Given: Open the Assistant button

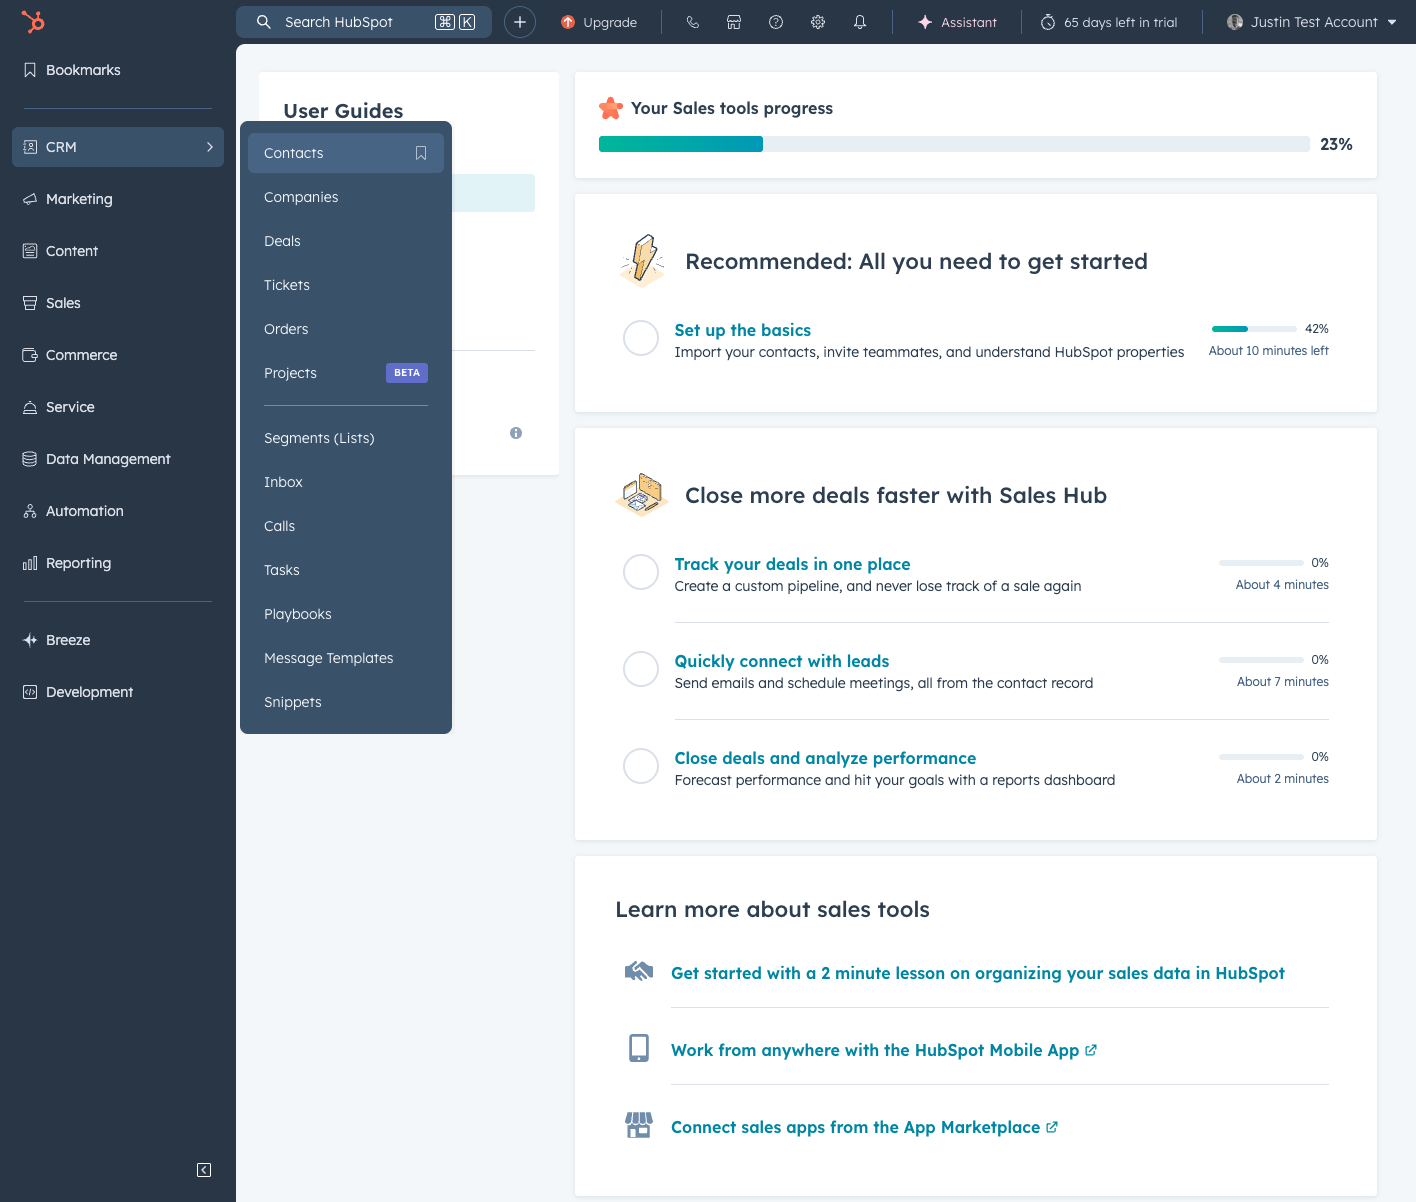Looking at the screenshot, I should click(957, 22).
